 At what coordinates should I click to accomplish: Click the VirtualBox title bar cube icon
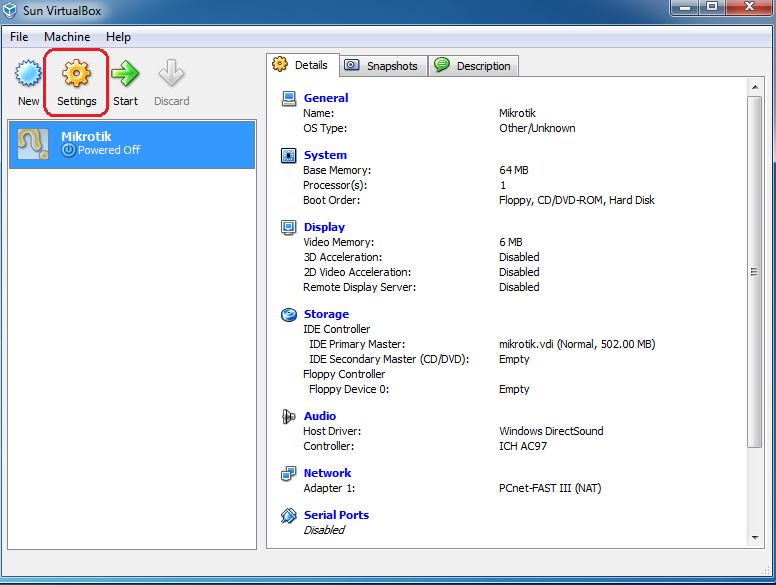click(10, 10)
